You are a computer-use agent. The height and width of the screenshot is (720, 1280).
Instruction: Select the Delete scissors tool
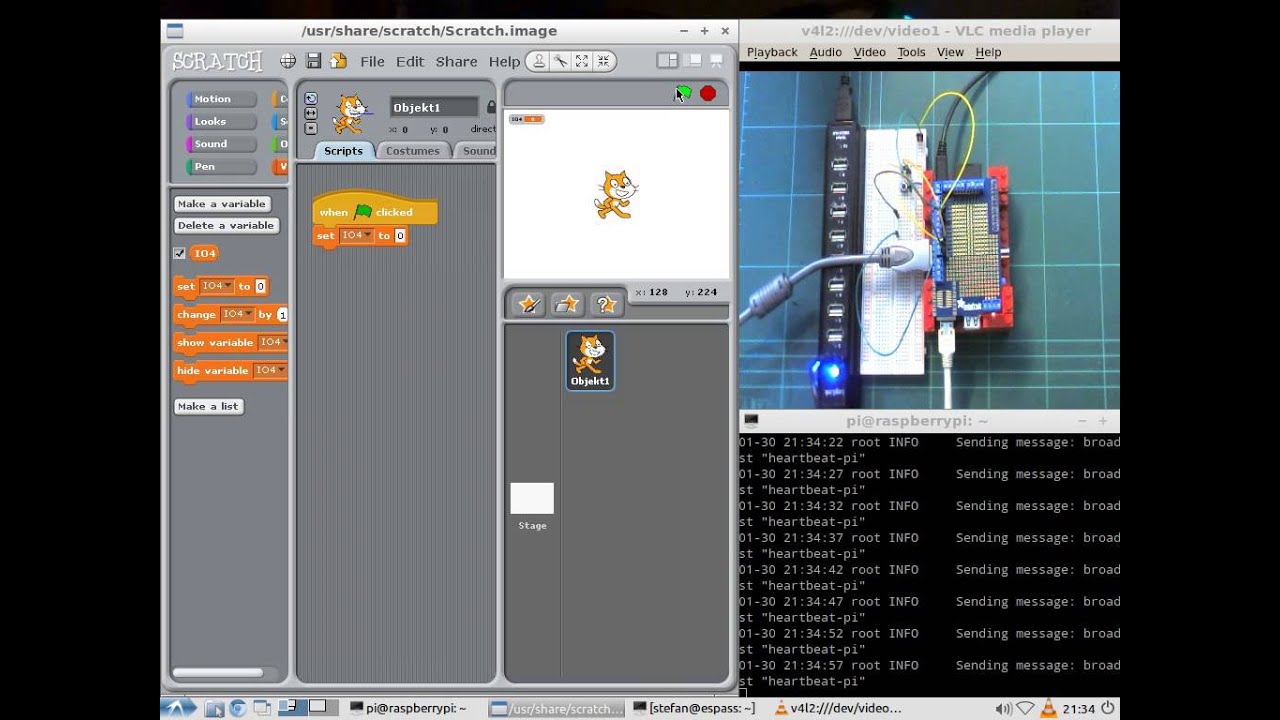(x=560, y=61)
